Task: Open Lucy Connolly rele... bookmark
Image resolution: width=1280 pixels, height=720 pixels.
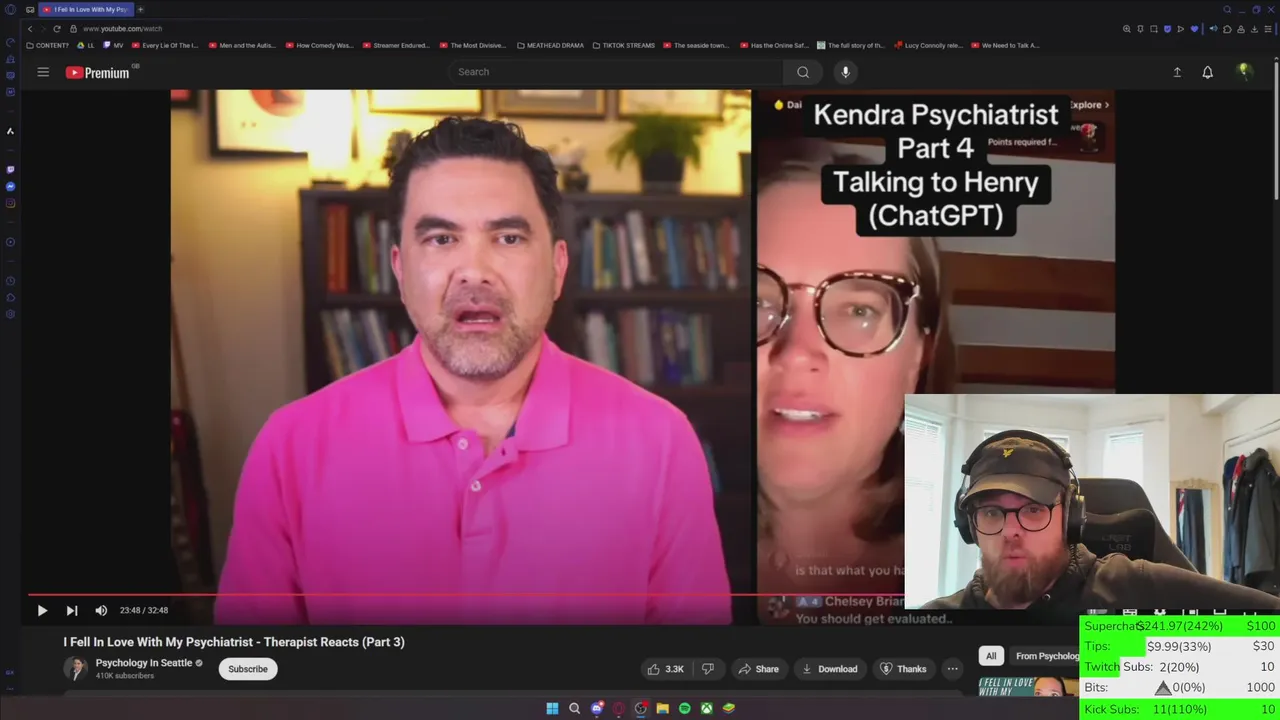Action: 929,45
